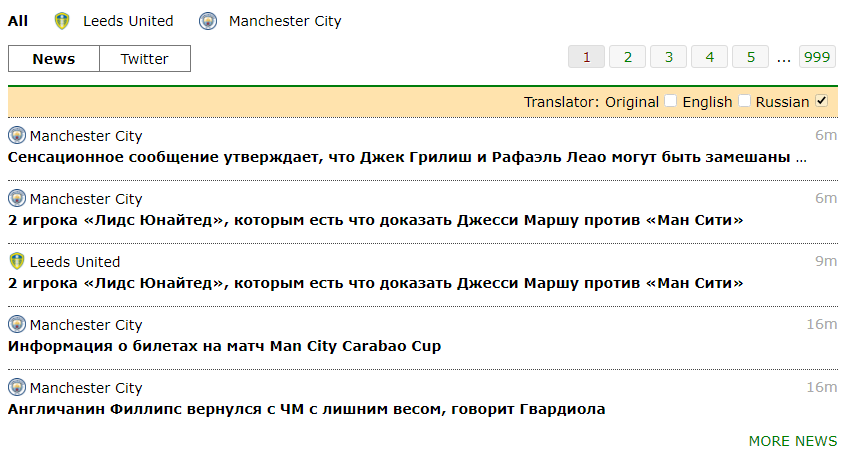Open the Man City Carabao Cup tickets headline

pos(224,346)
